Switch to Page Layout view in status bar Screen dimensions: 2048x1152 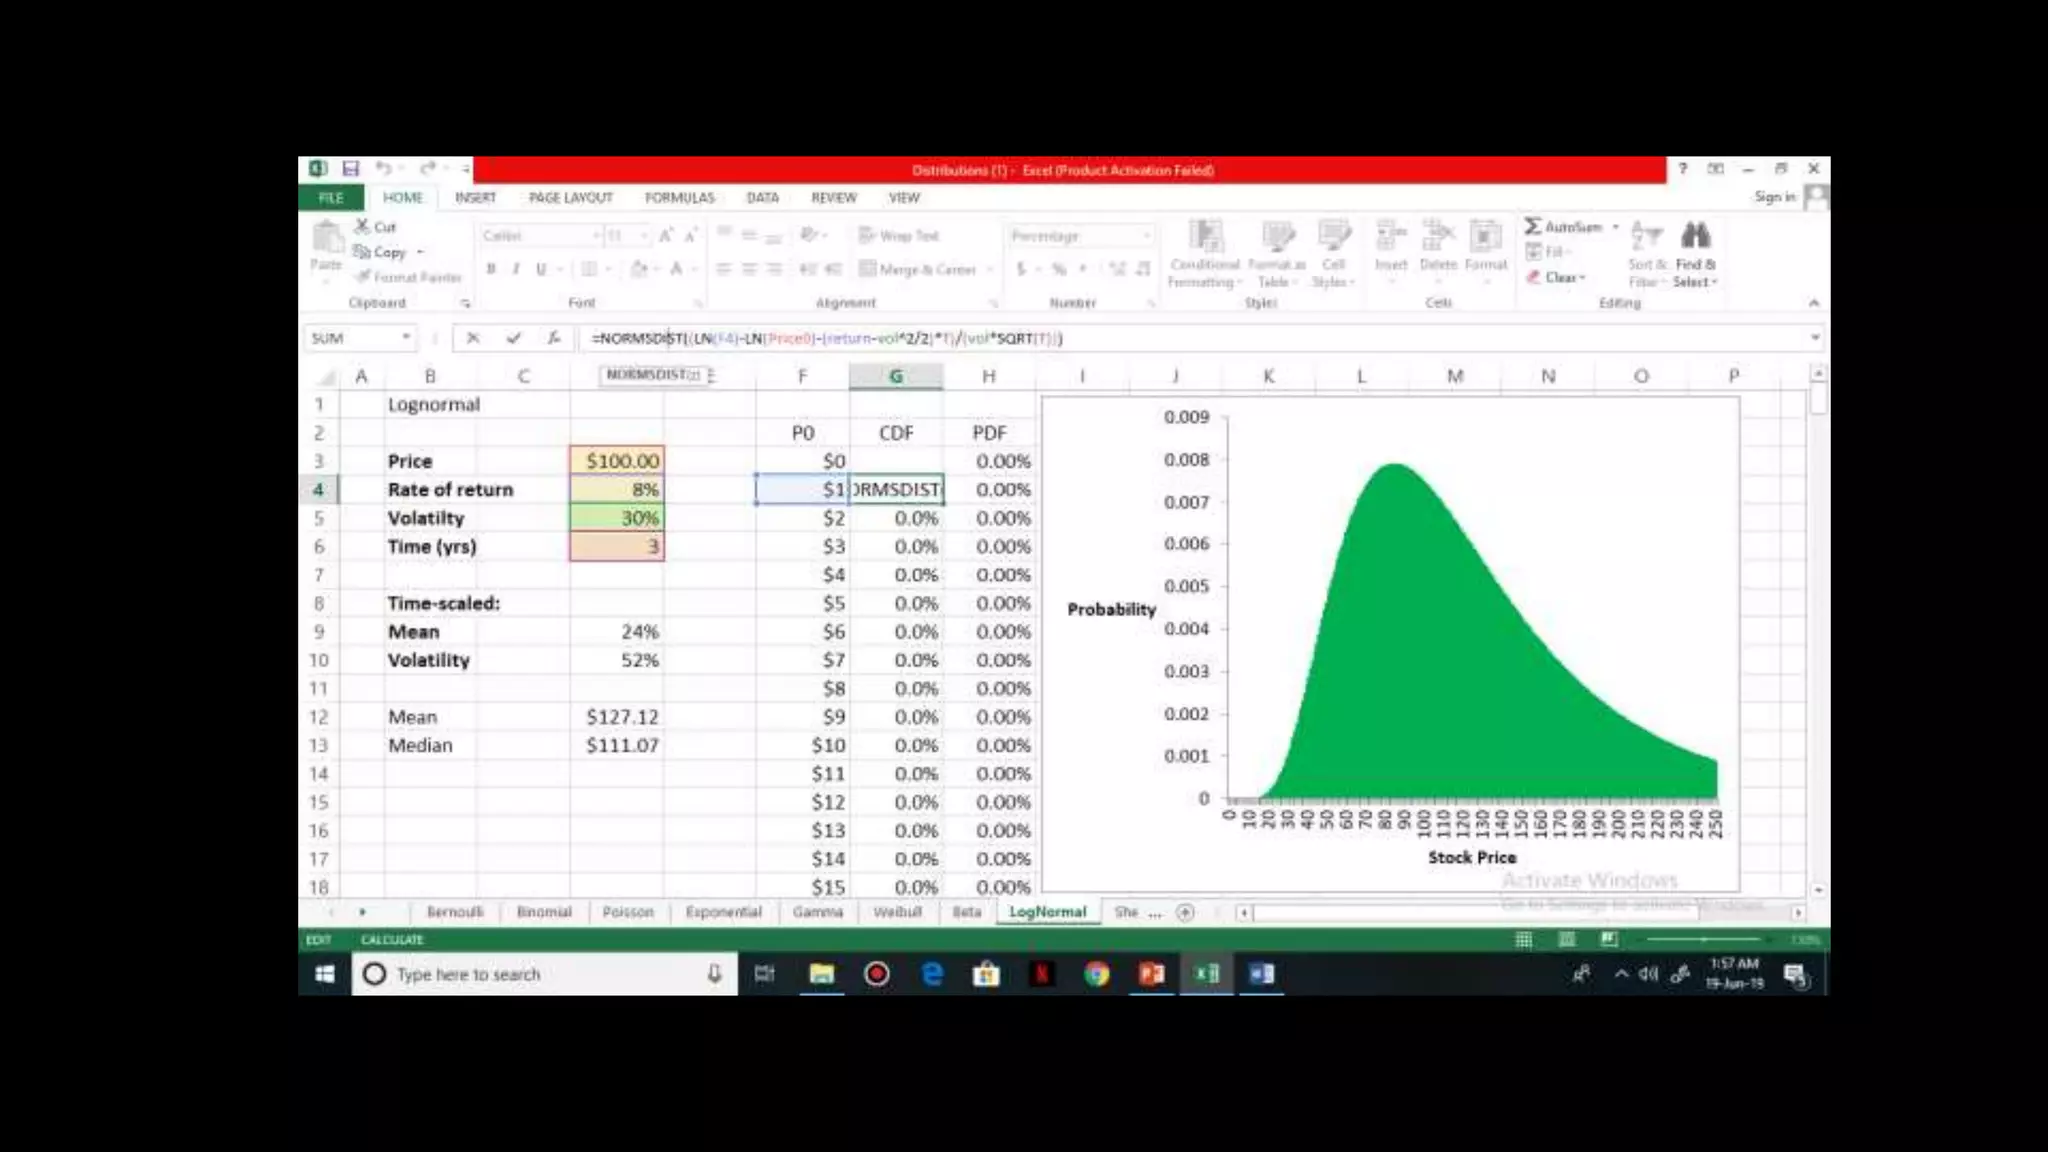[1567, 939]
